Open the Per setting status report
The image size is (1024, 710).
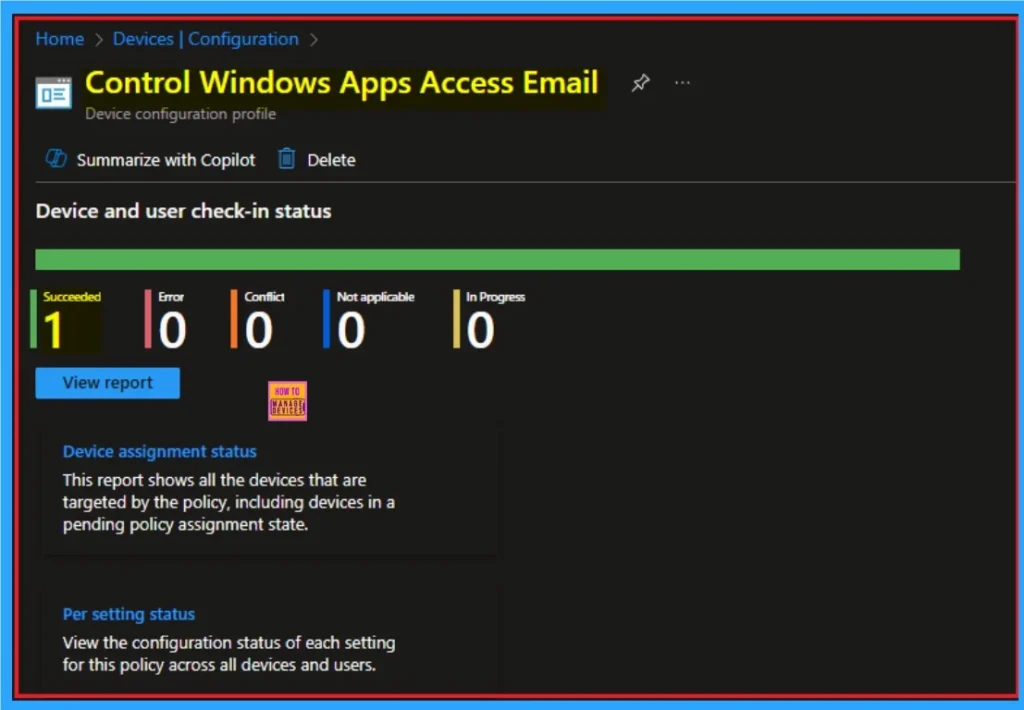tap(128, 614)
